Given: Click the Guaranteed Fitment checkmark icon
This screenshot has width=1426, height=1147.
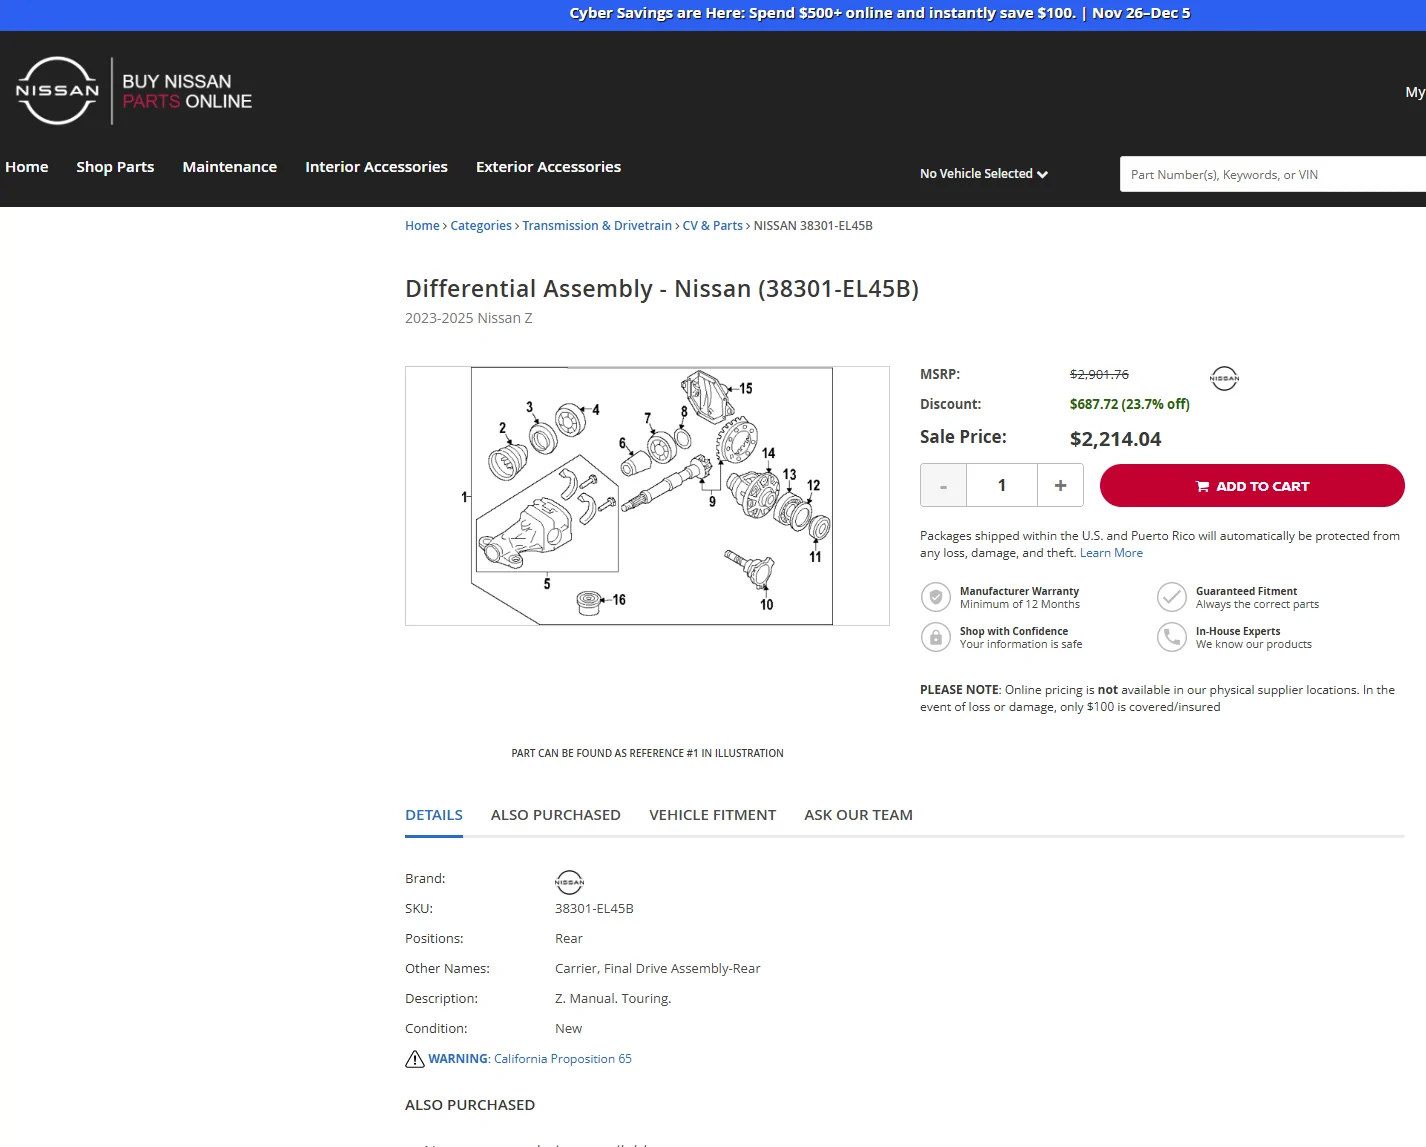Looking at the screenshot, I should [x=1171, y=597].
